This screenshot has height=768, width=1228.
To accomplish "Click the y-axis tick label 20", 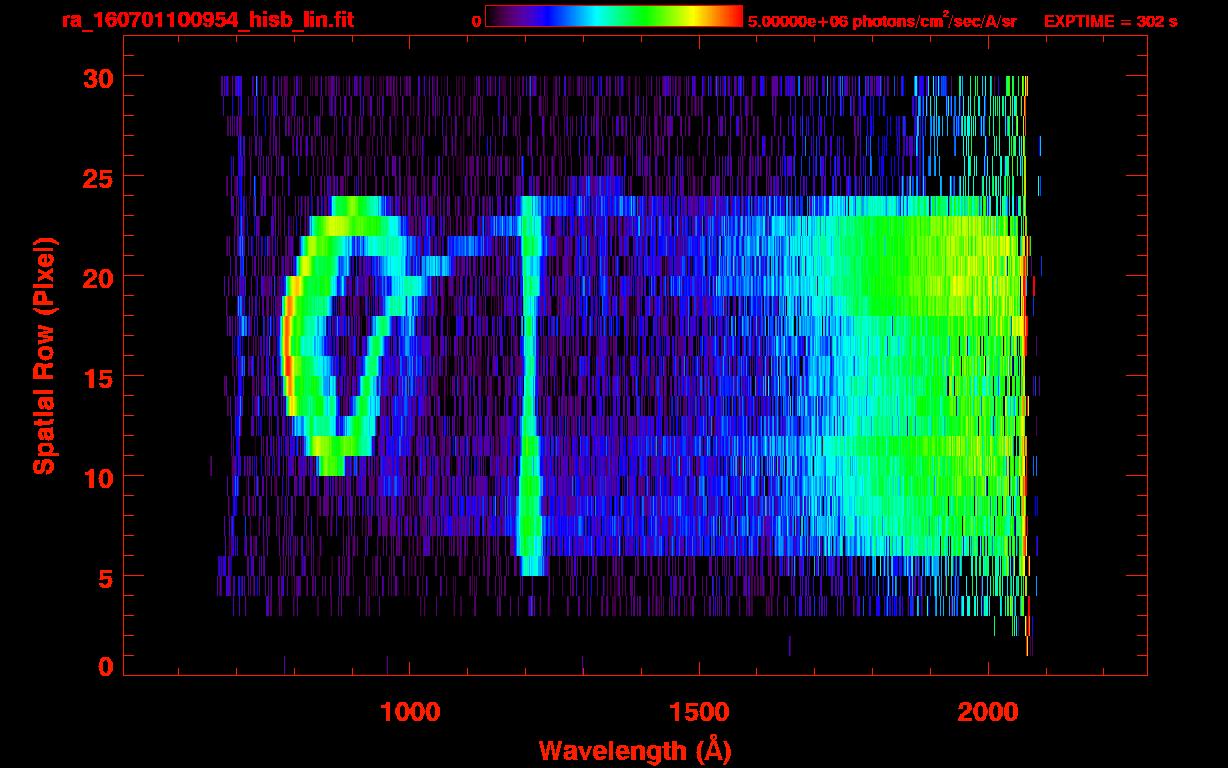I will pos(99,277).
